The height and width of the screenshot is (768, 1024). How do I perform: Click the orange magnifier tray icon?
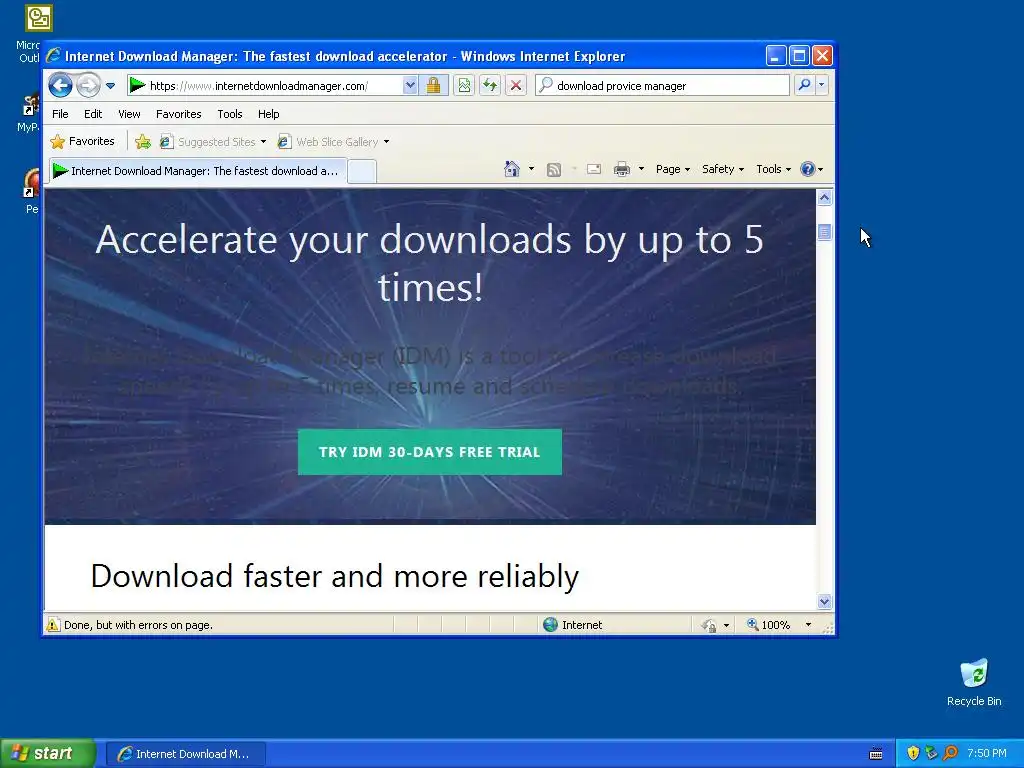point(950,754)
